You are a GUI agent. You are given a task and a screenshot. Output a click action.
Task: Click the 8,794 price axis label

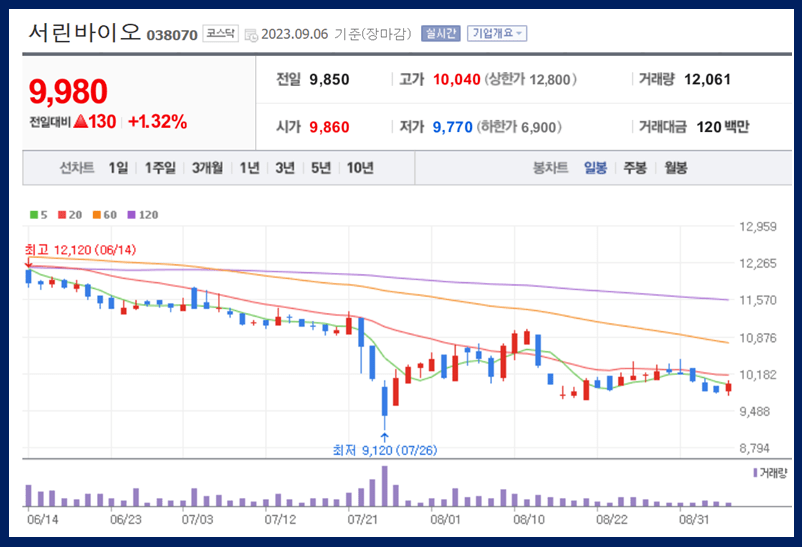pos(754,449)
